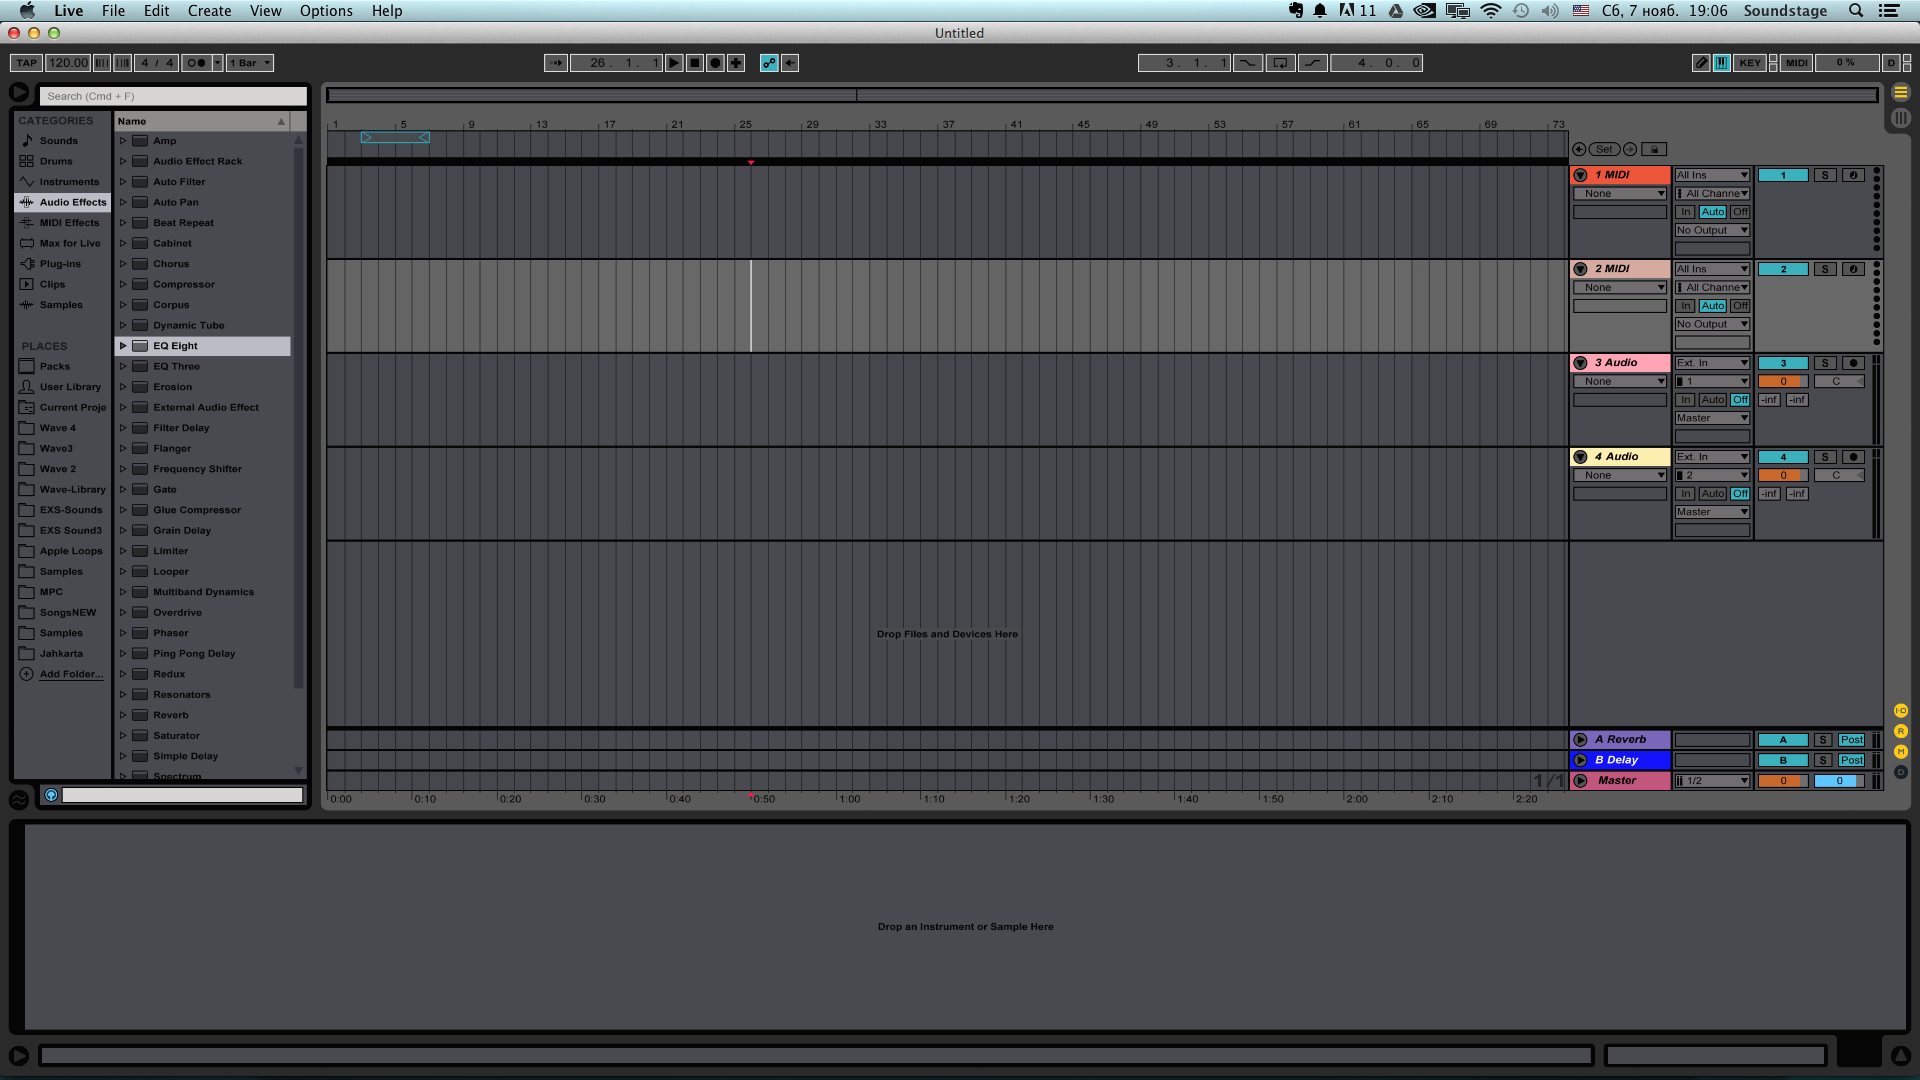This screenshot has width=1920, height=1080.
Task: Click the browser search field
Action: [x=173, y=96]
